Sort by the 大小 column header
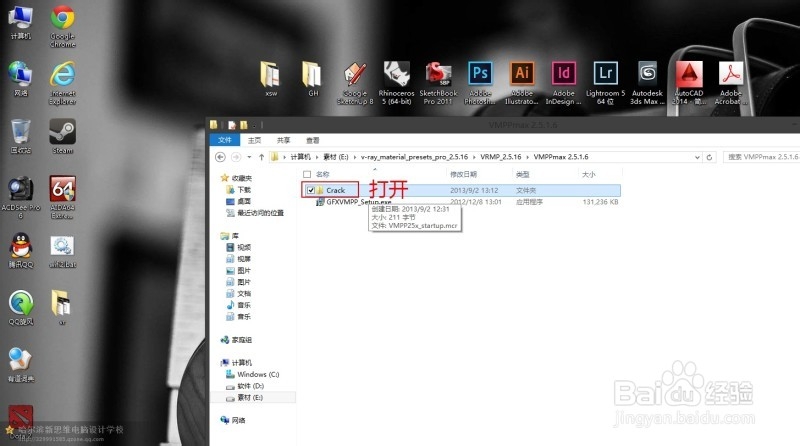Screen dimensions: 800x446 point(588,174)
